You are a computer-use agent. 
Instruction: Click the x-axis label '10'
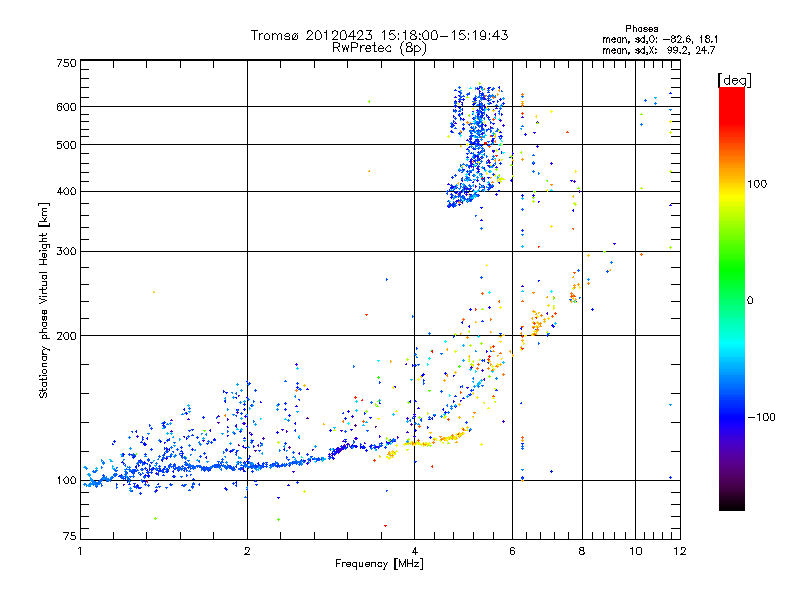coord(635,551)
